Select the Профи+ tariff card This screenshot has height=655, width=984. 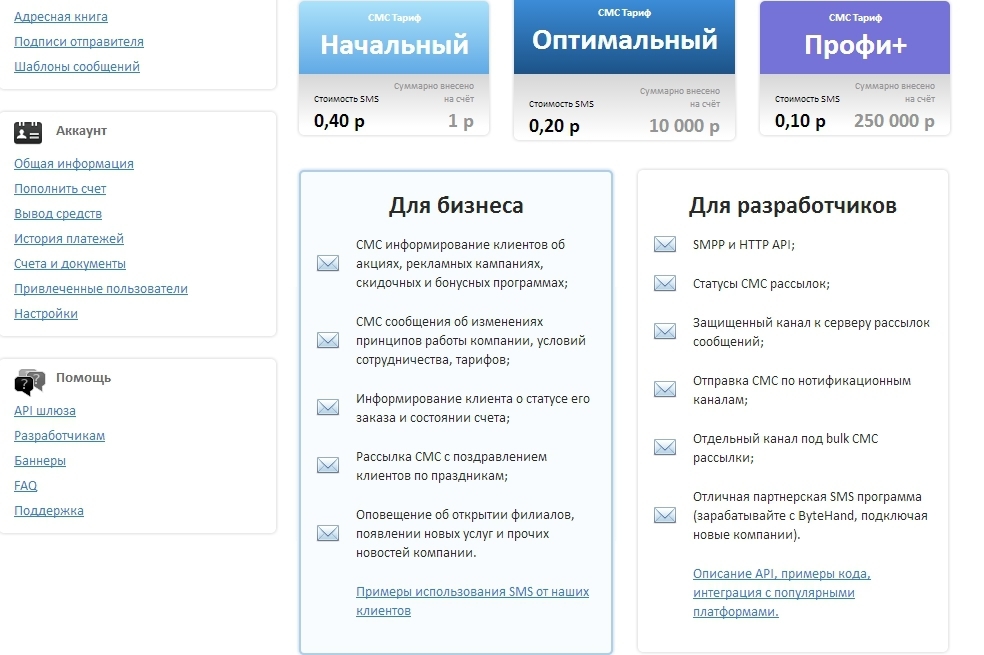pos(855,68)
